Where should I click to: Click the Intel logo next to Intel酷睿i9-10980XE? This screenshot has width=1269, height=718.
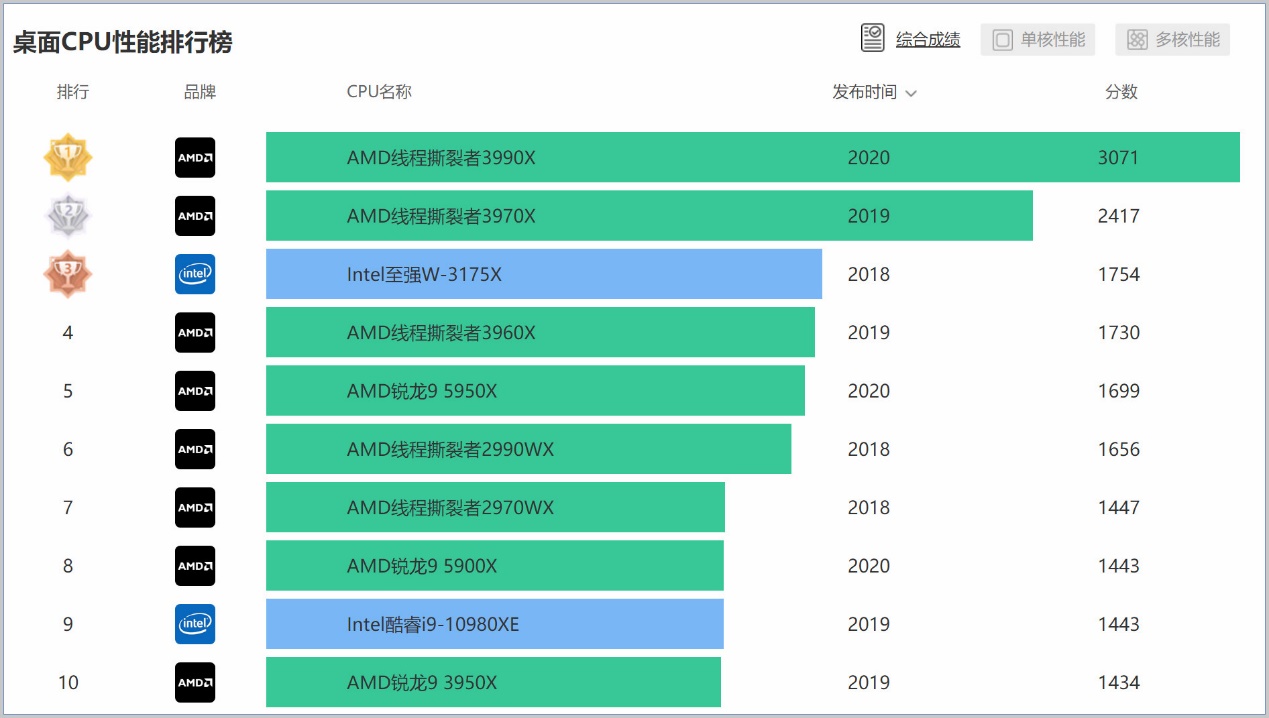194,623
